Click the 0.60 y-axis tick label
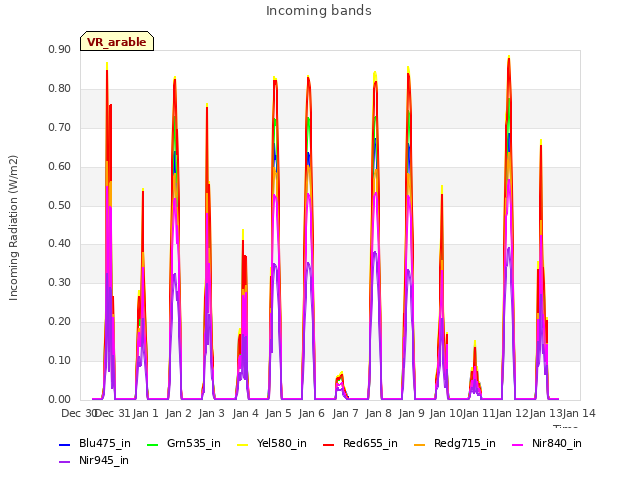 pyautogui.click(x=60, y=166)
